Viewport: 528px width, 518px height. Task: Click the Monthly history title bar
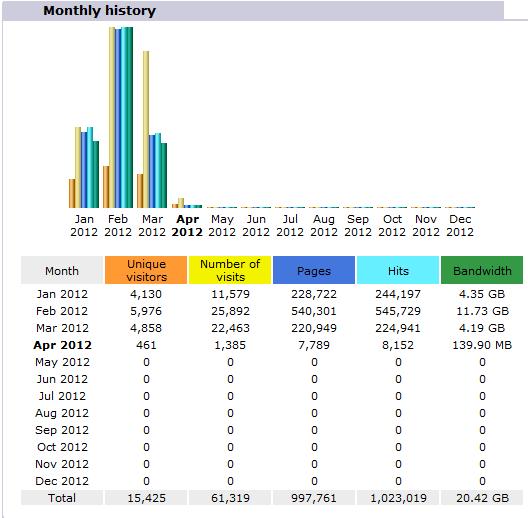point(253,11)
